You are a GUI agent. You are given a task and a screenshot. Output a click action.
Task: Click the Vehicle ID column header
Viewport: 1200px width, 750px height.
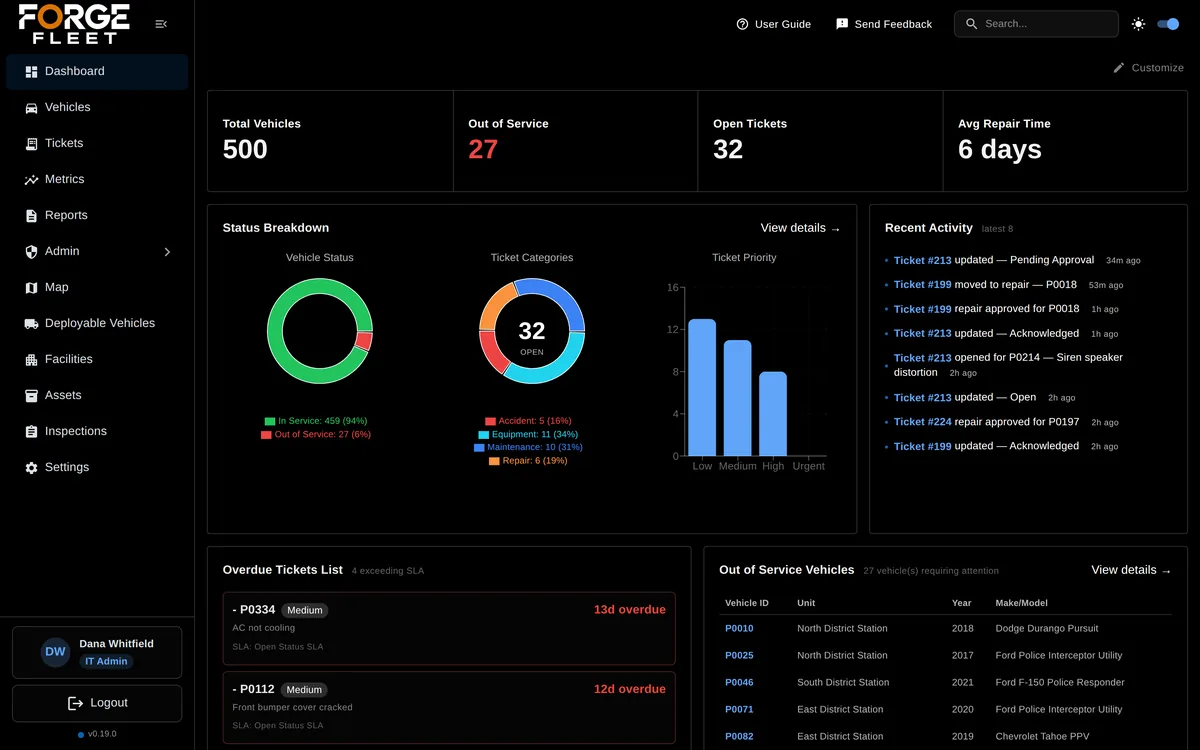747,603
